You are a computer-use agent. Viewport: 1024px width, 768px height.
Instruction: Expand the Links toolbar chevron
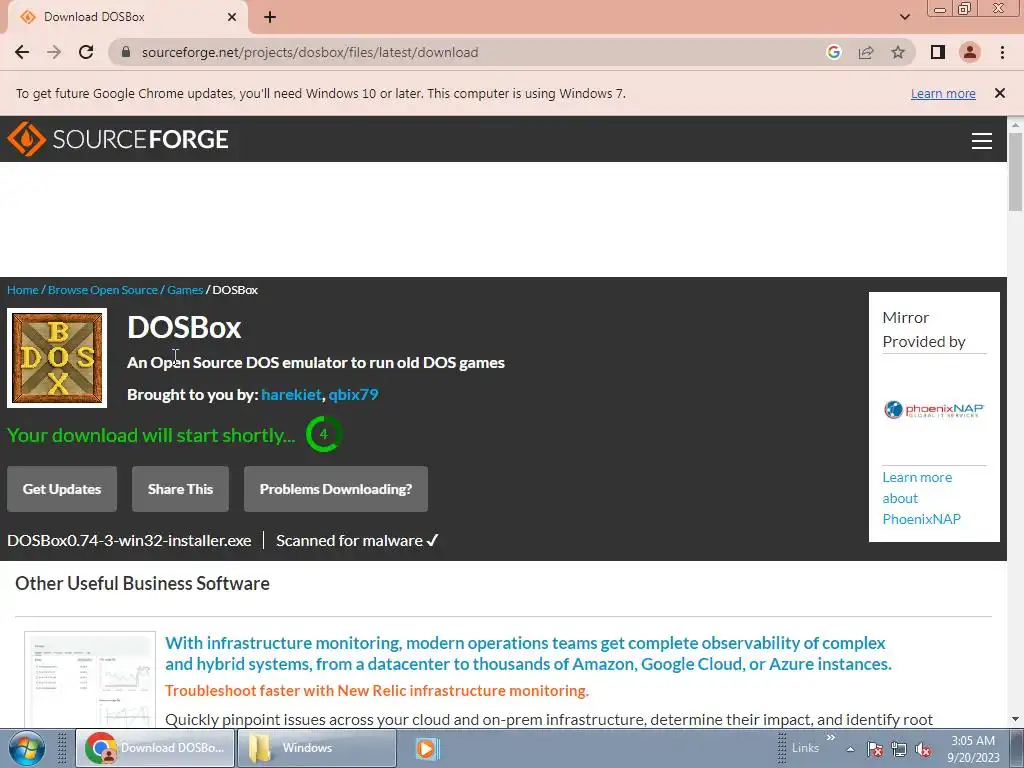tap(831, 738)
